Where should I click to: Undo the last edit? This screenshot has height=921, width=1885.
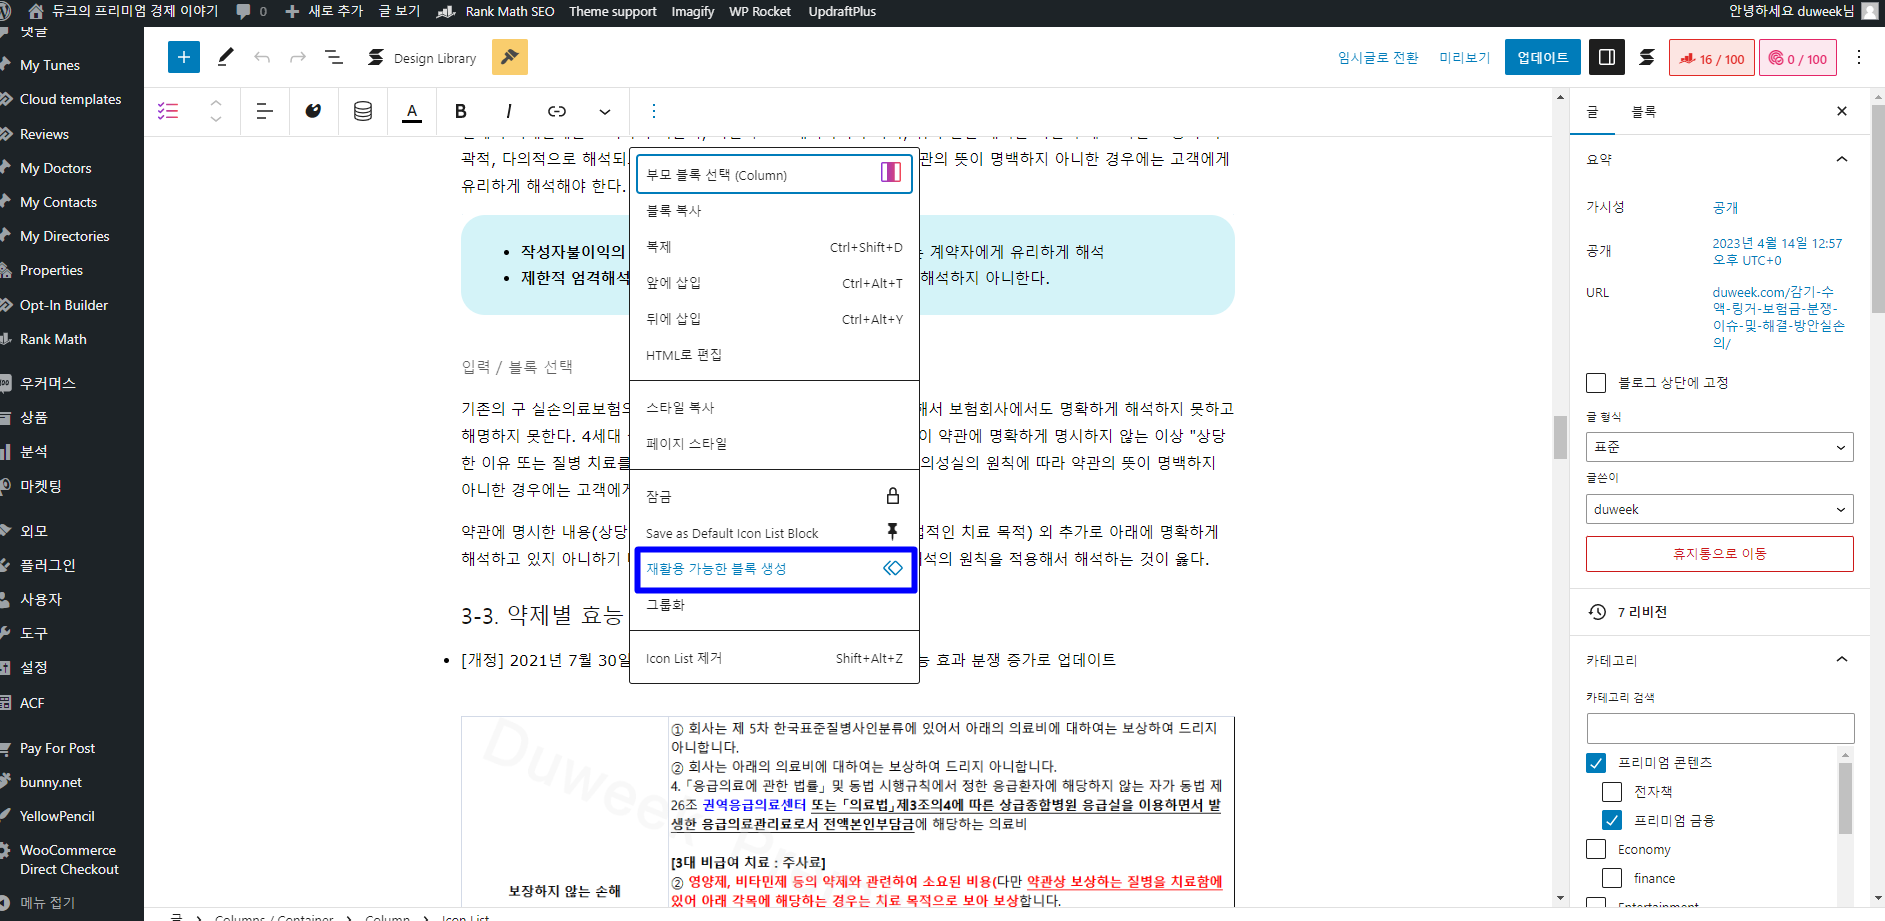click(262, 57)
